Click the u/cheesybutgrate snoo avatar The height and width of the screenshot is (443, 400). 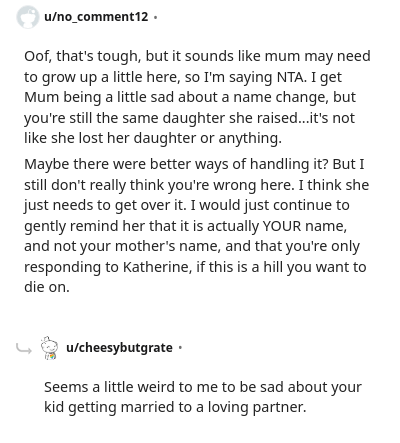click(49, 348)
